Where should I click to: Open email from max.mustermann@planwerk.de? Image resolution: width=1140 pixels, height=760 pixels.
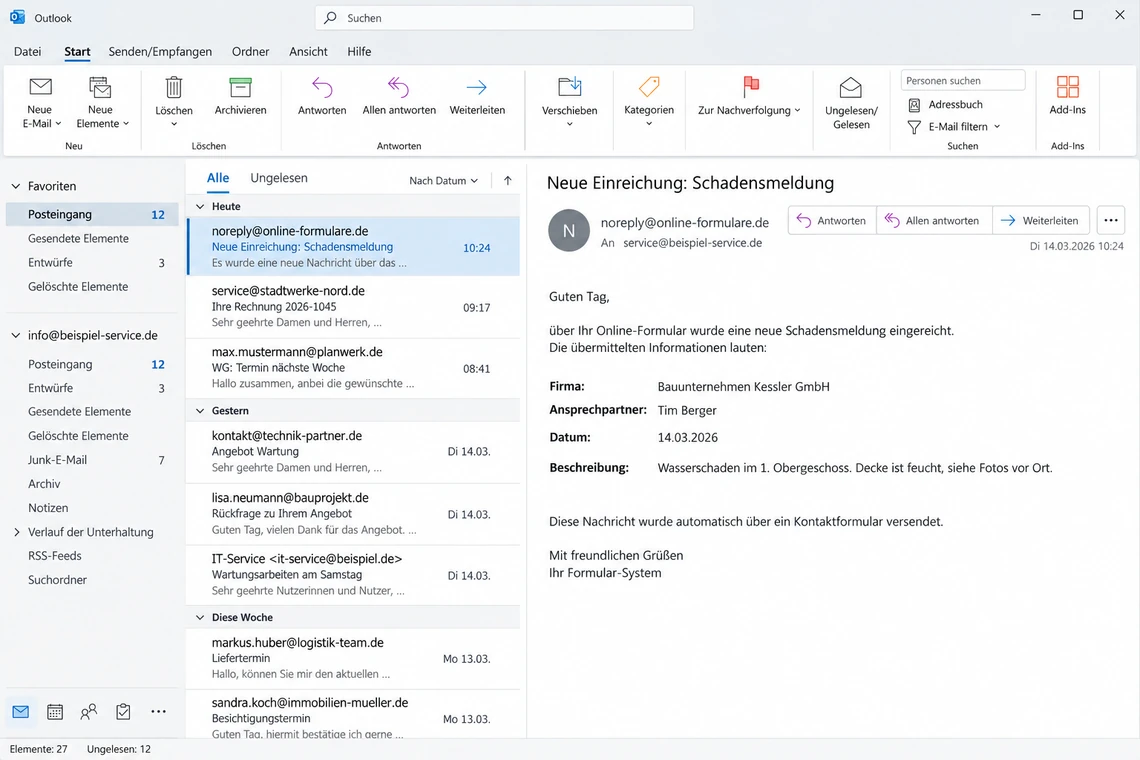[x=353, y=368]
